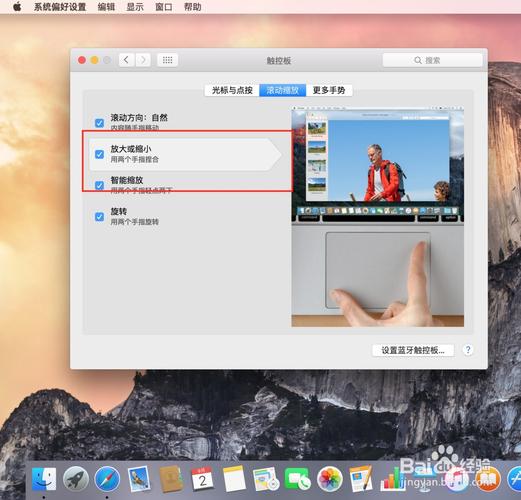Viewport: 521px width, 500px height.
Task: Disable the 旋转 checkbox
Action: pos(99,217)
